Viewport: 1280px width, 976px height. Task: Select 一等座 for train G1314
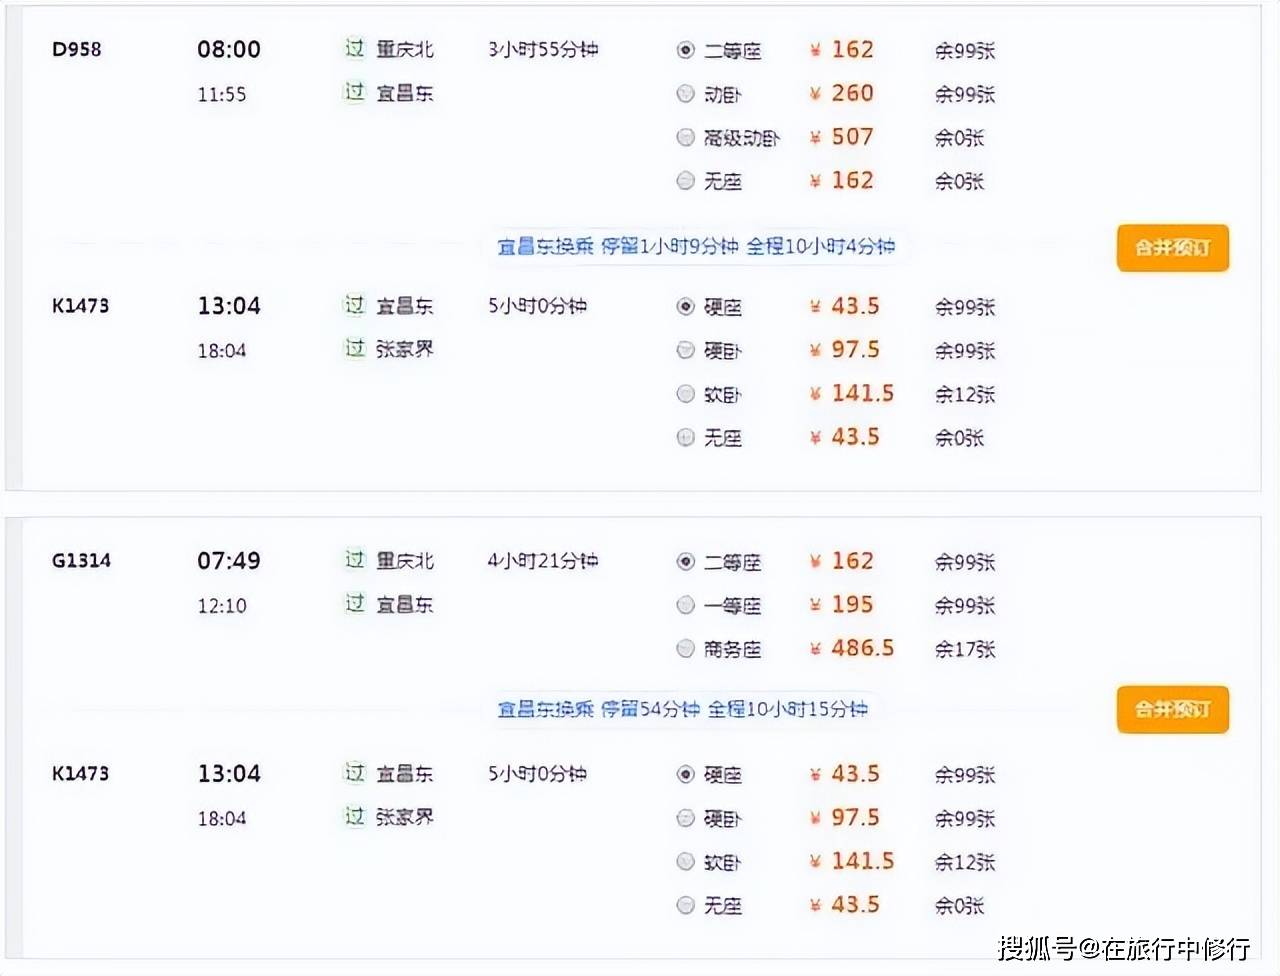pyautogui.click(x=685, y=605)
